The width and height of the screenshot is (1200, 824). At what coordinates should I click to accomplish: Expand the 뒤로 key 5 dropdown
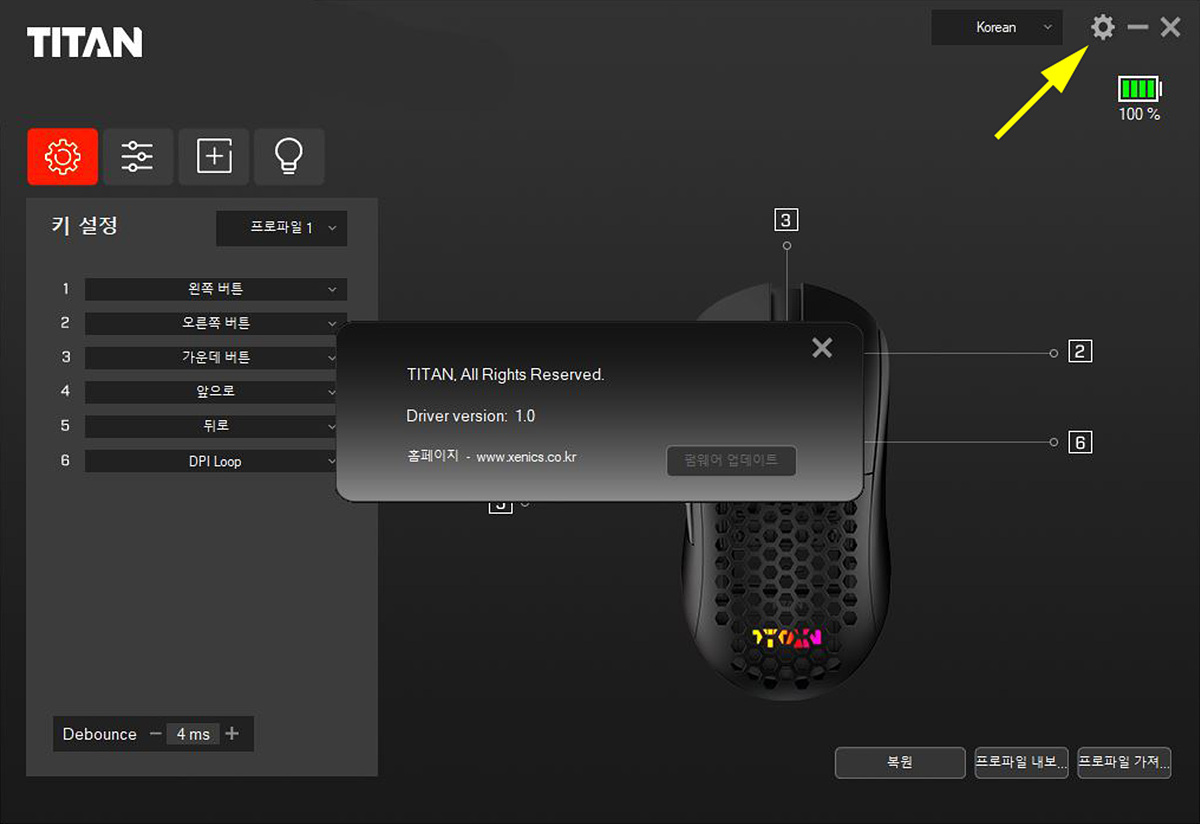[216, 426]
